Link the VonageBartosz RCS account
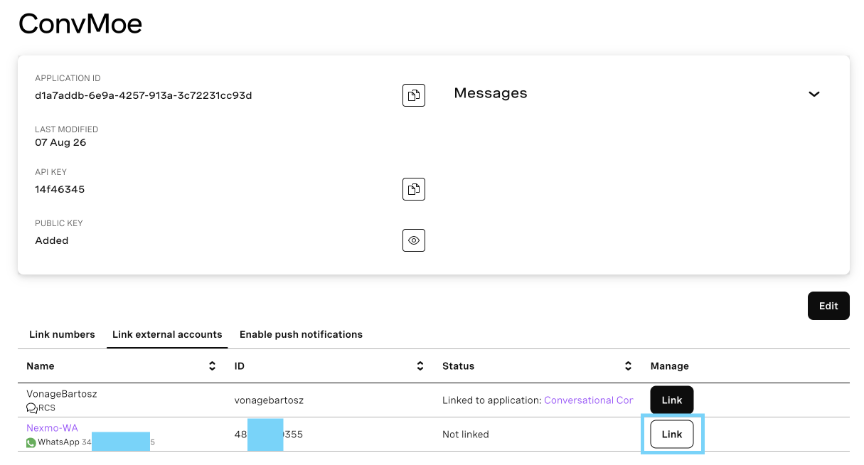The width and height of the screenshot is (864, 465). (x=672, y=400)
